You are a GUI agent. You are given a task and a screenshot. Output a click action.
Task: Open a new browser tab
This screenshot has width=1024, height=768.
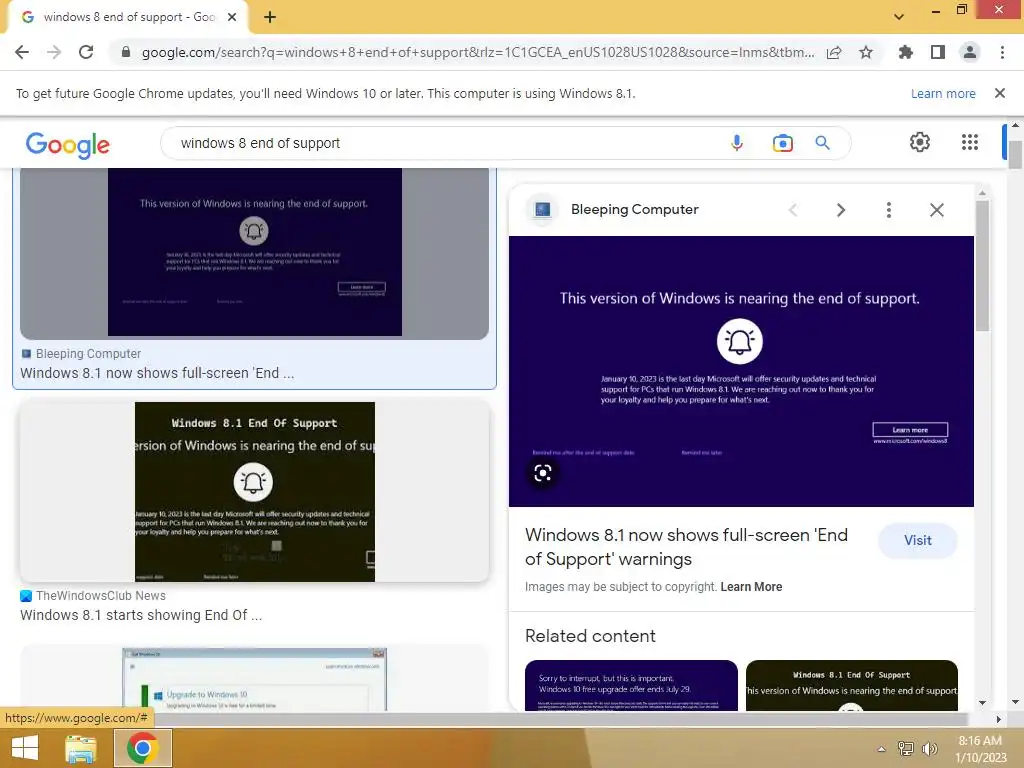270,17
